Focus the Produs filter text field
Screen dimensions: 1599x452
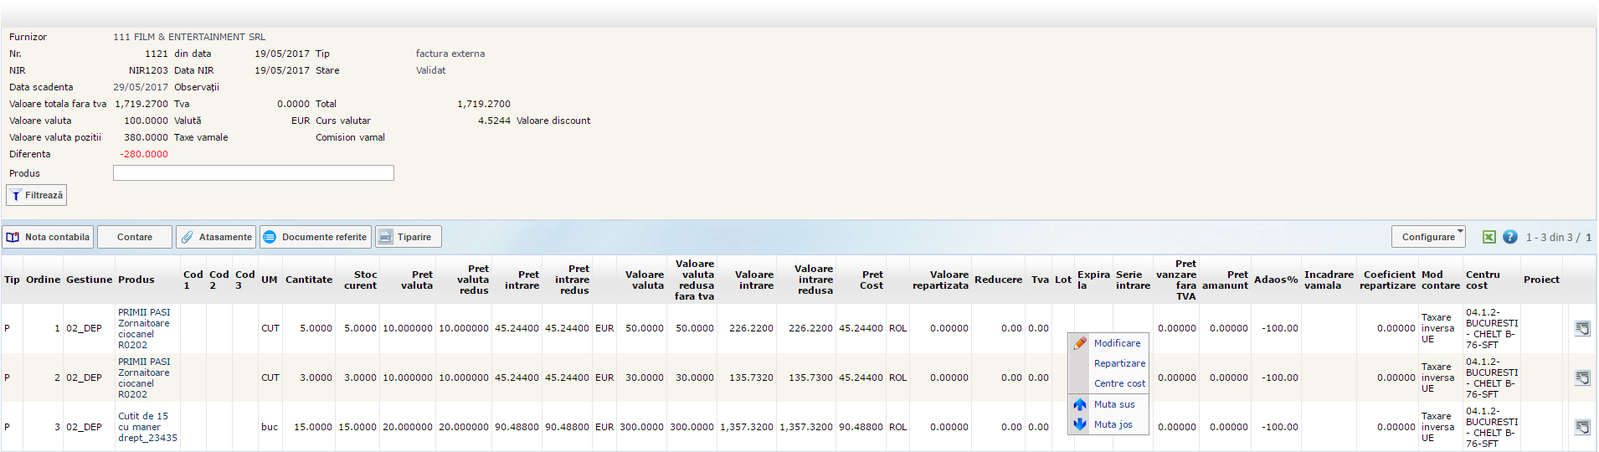click(x=253, y=173)
